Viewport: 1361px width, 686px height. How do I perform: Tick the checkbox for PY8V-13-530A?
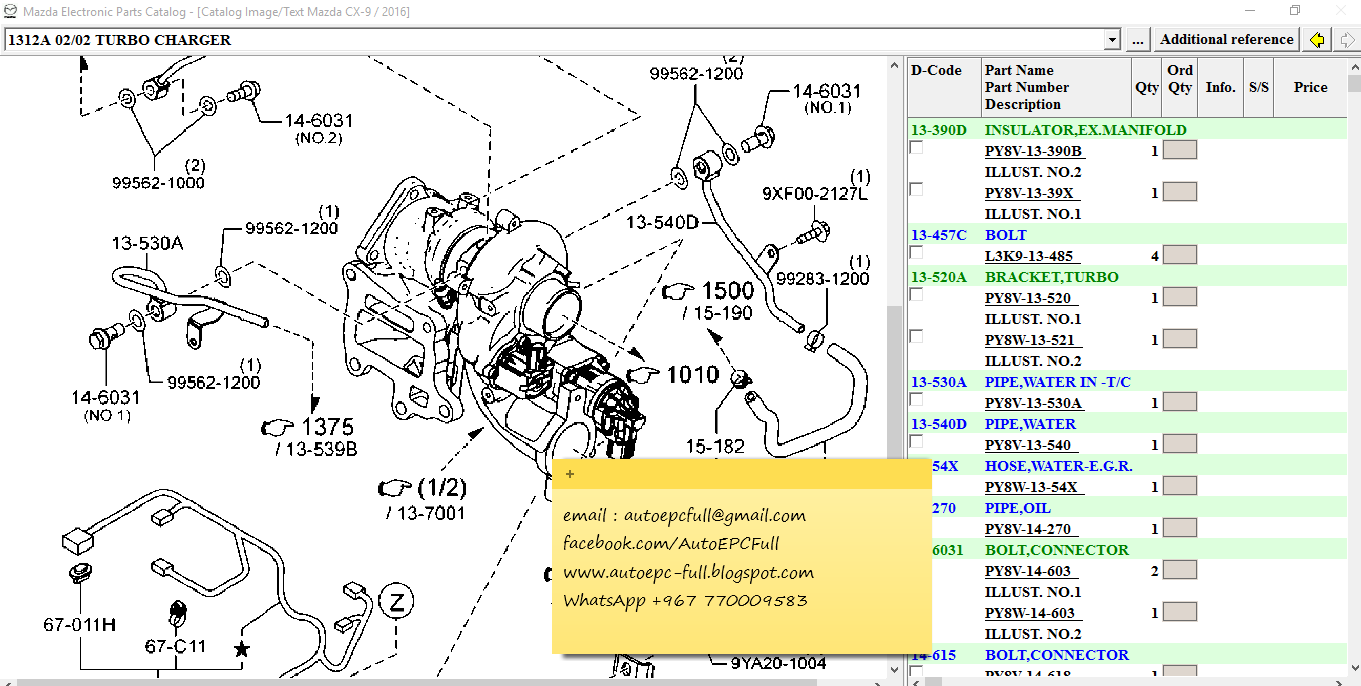pyautogui.click(x=916, y=399)
